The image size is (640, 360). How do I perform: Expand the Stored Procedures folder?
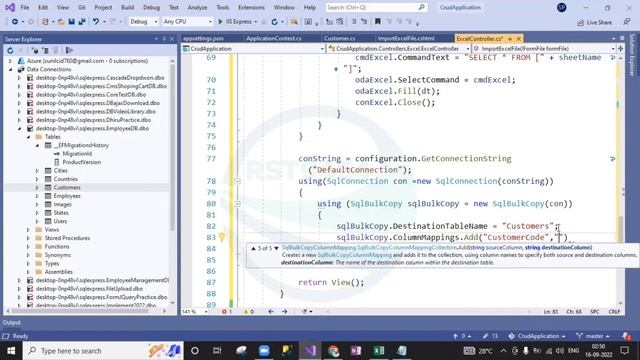tap(28, 238)
